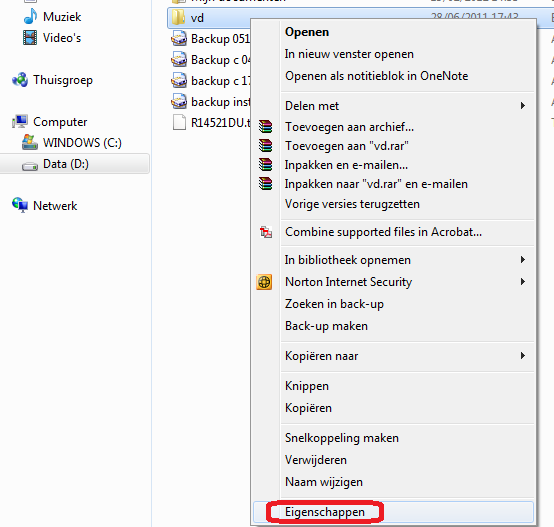Open the Norton Internet Security submenu arrow
554x527 pixels.
[x=523, y=282]
